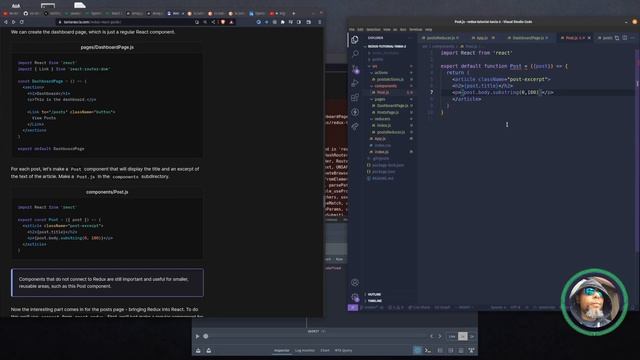Image resolution: width=640 pixels, height=360 pixels.
Task: Open postActions.js in the Explorer tree
Action: coord(390,79)
